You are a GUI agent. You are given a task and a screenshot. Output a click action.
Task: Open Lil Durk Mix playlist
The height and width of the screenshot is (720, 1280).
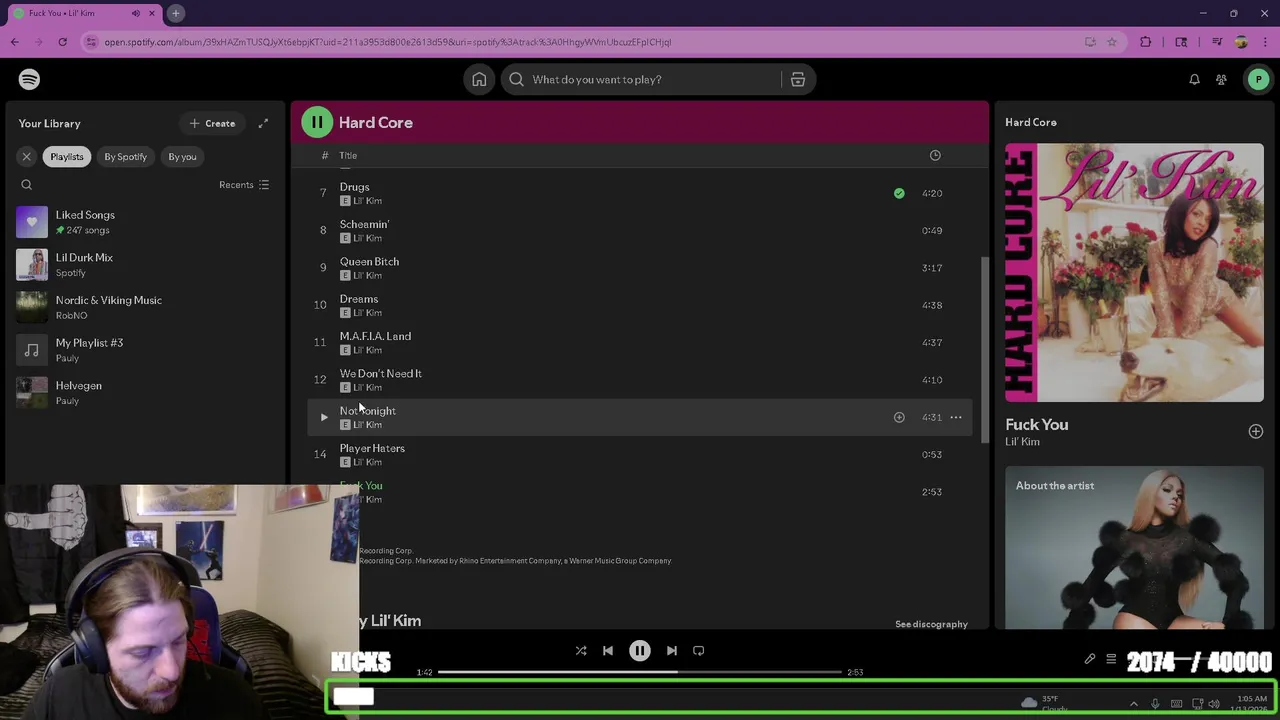click(145, 265)
